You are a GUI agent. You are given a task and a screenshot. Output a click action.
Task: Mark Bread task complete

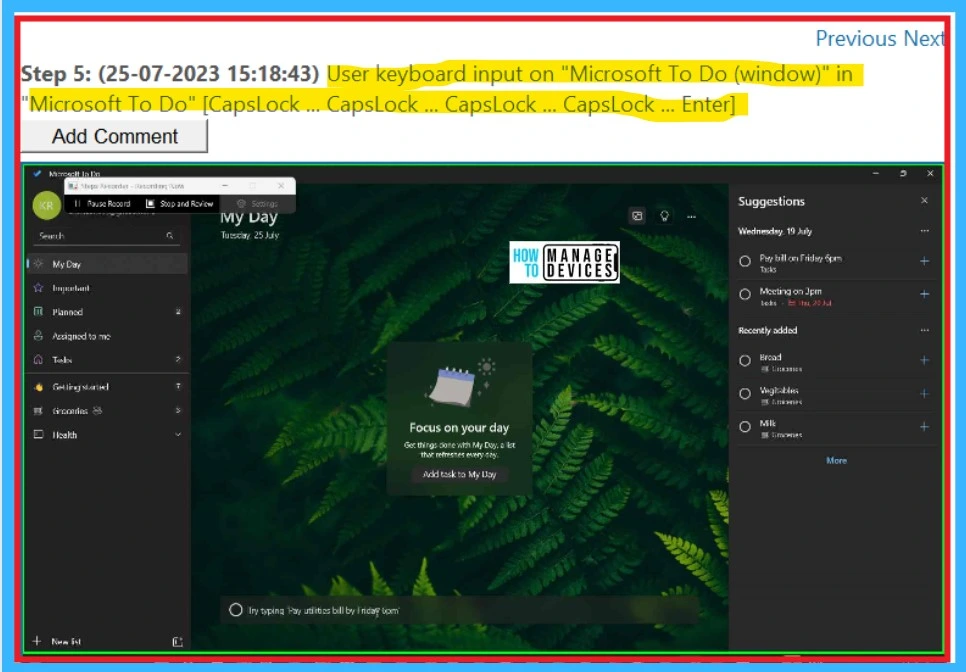745,361
